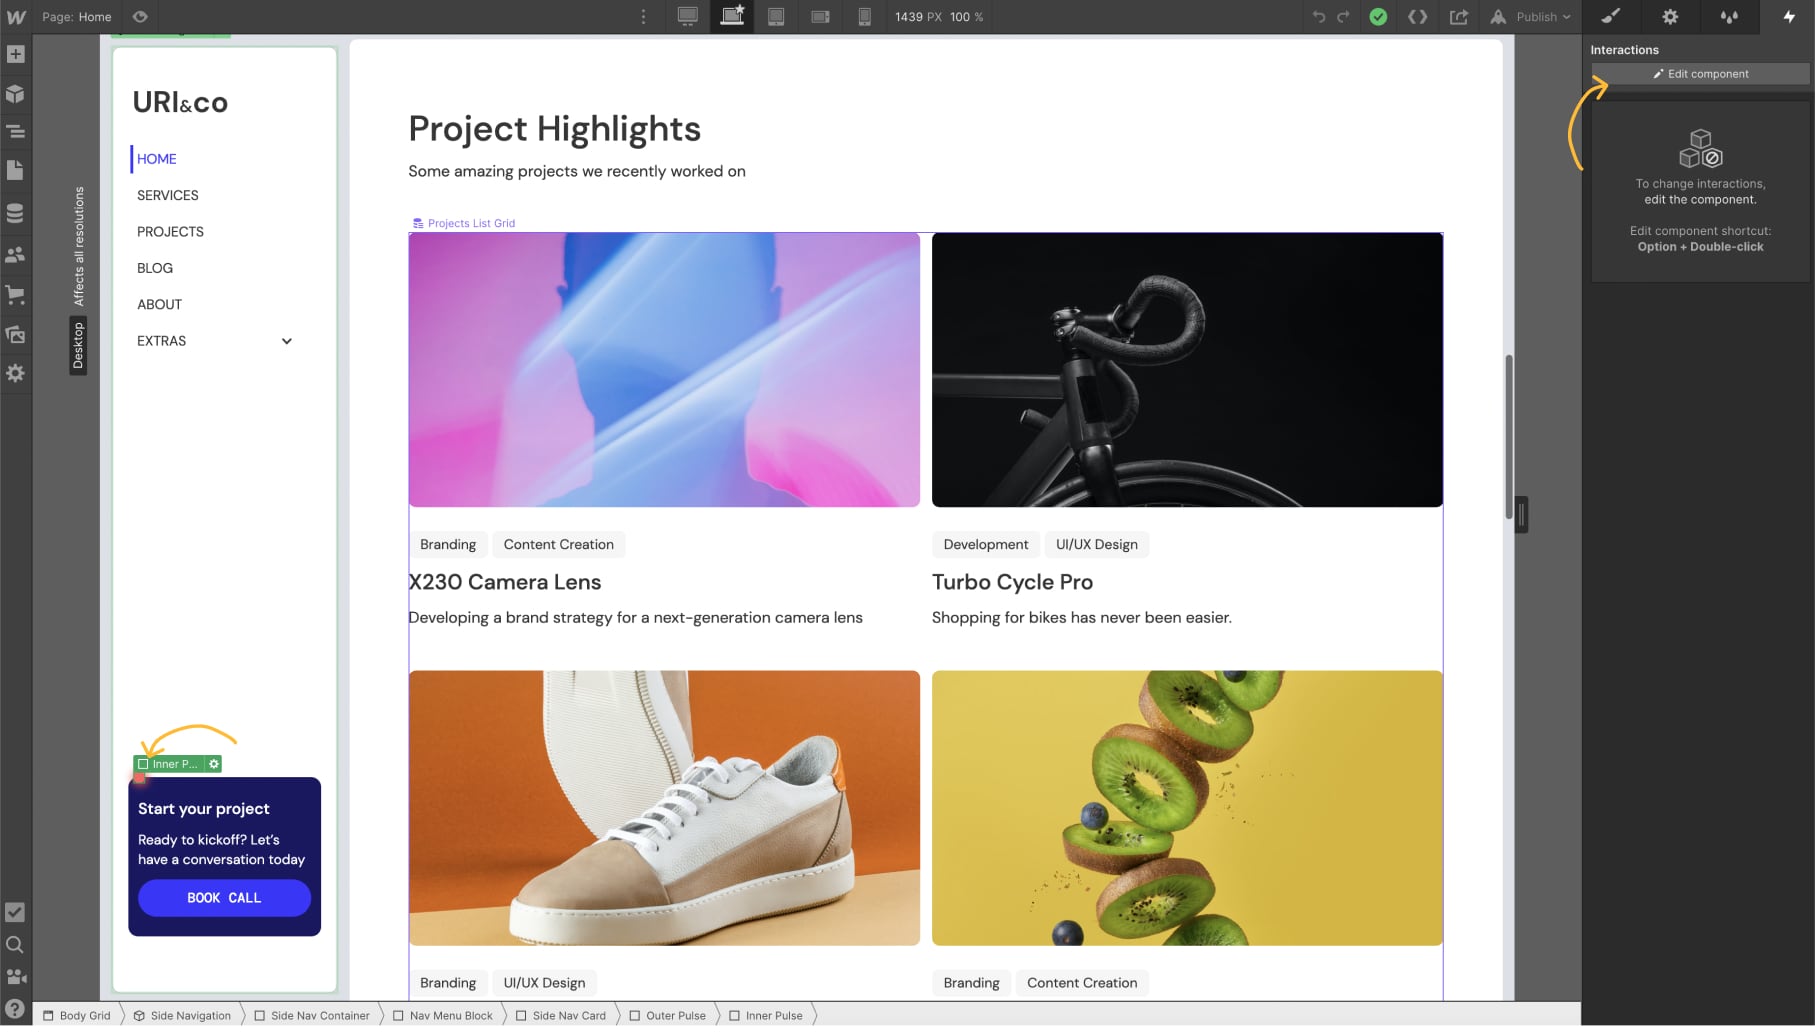Select the base desktop breakpoint with star
The height and width of the screenshot is (1033, 1815).
click(x=733, y=17)
